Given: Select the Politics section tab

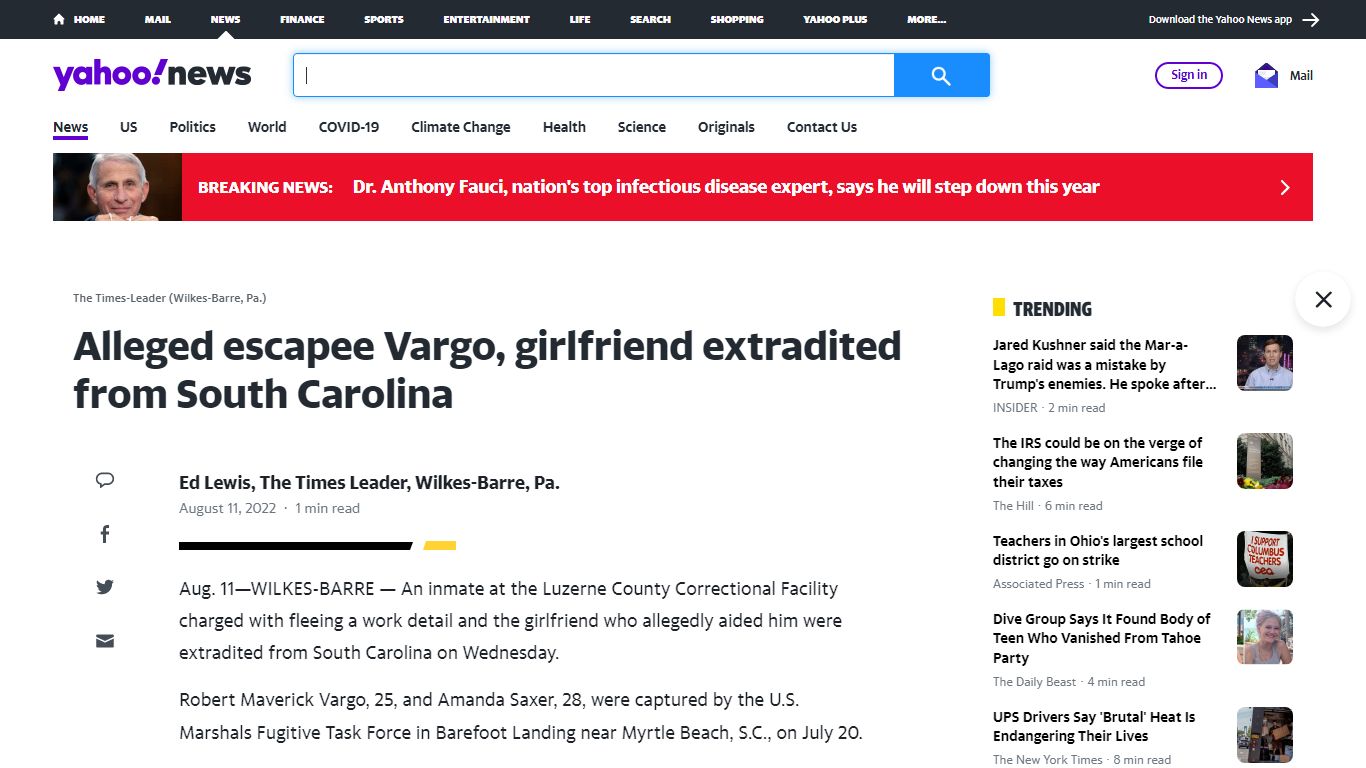Looking at the screenshot, I should pyautogui.click(x=193, y=127).
